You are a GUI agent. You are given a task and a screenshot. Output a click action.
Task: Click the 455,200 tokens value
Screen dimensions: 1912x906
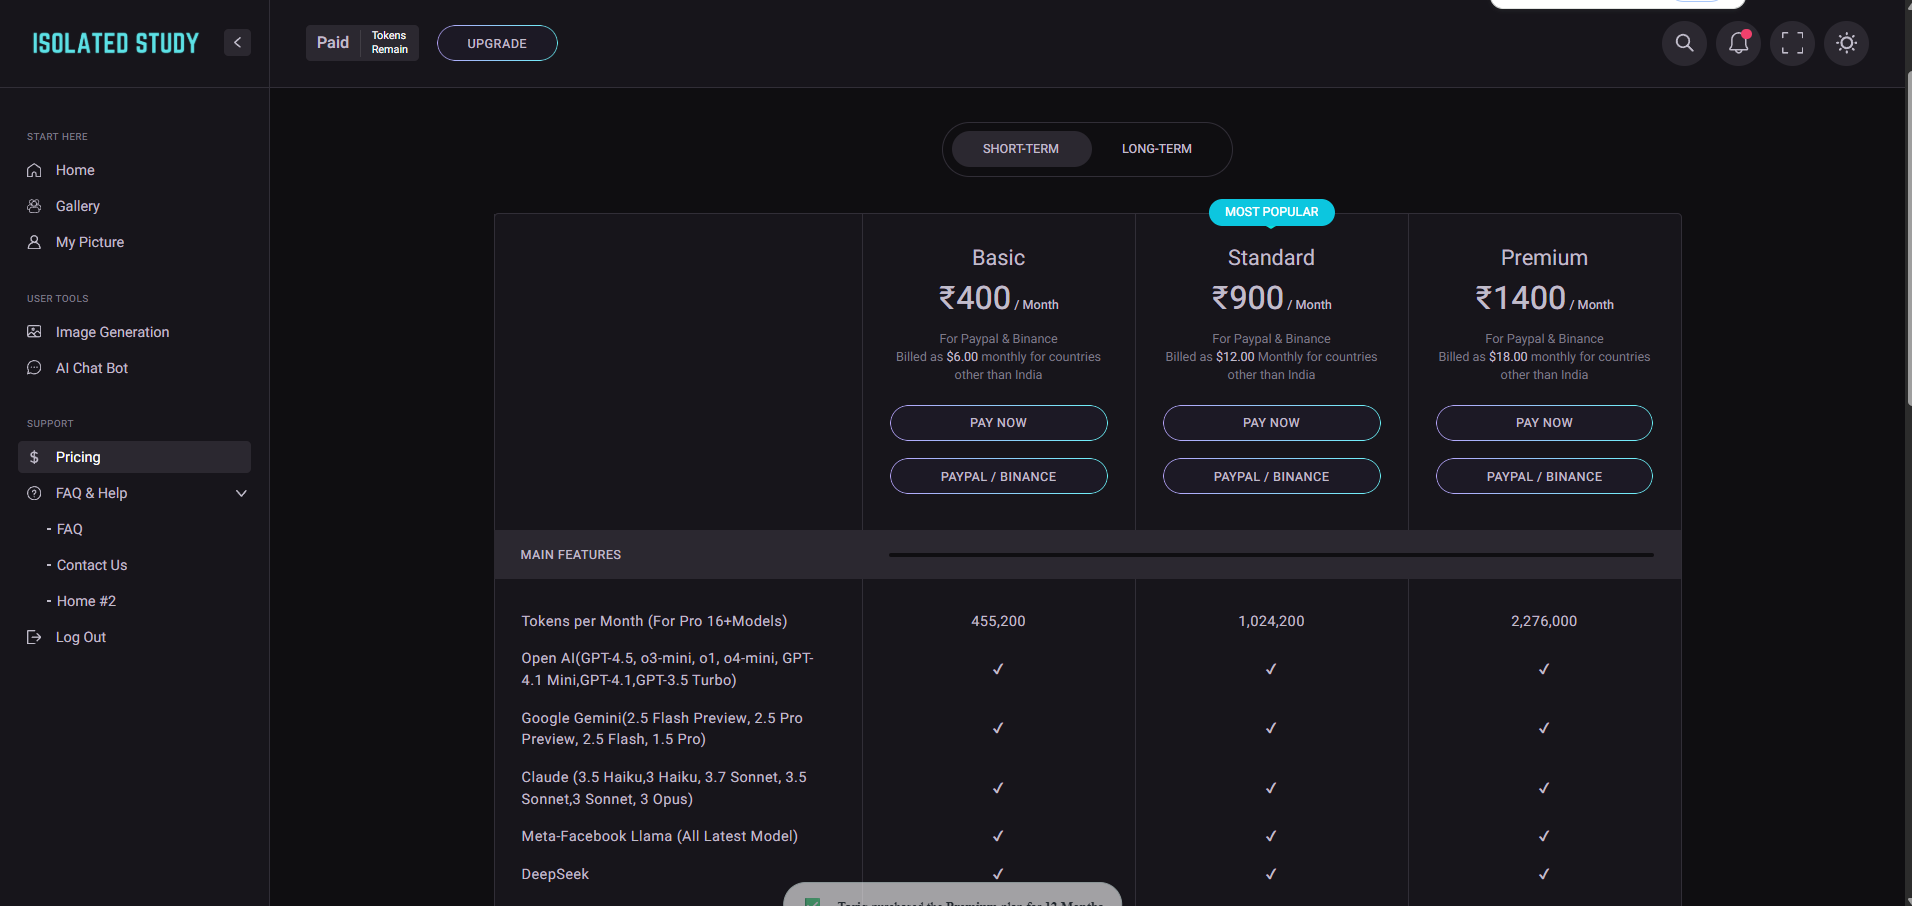point(998,621)
